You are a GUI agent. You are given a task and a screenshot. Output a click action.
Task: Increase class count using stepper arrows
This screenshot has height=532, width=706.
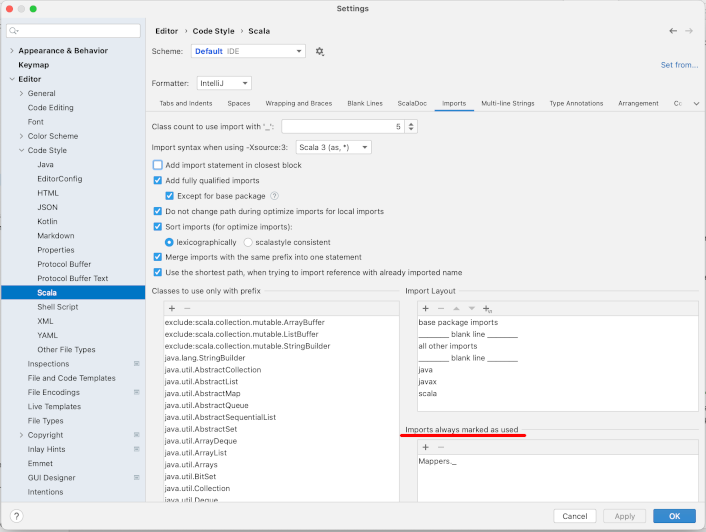click(411, 124)
